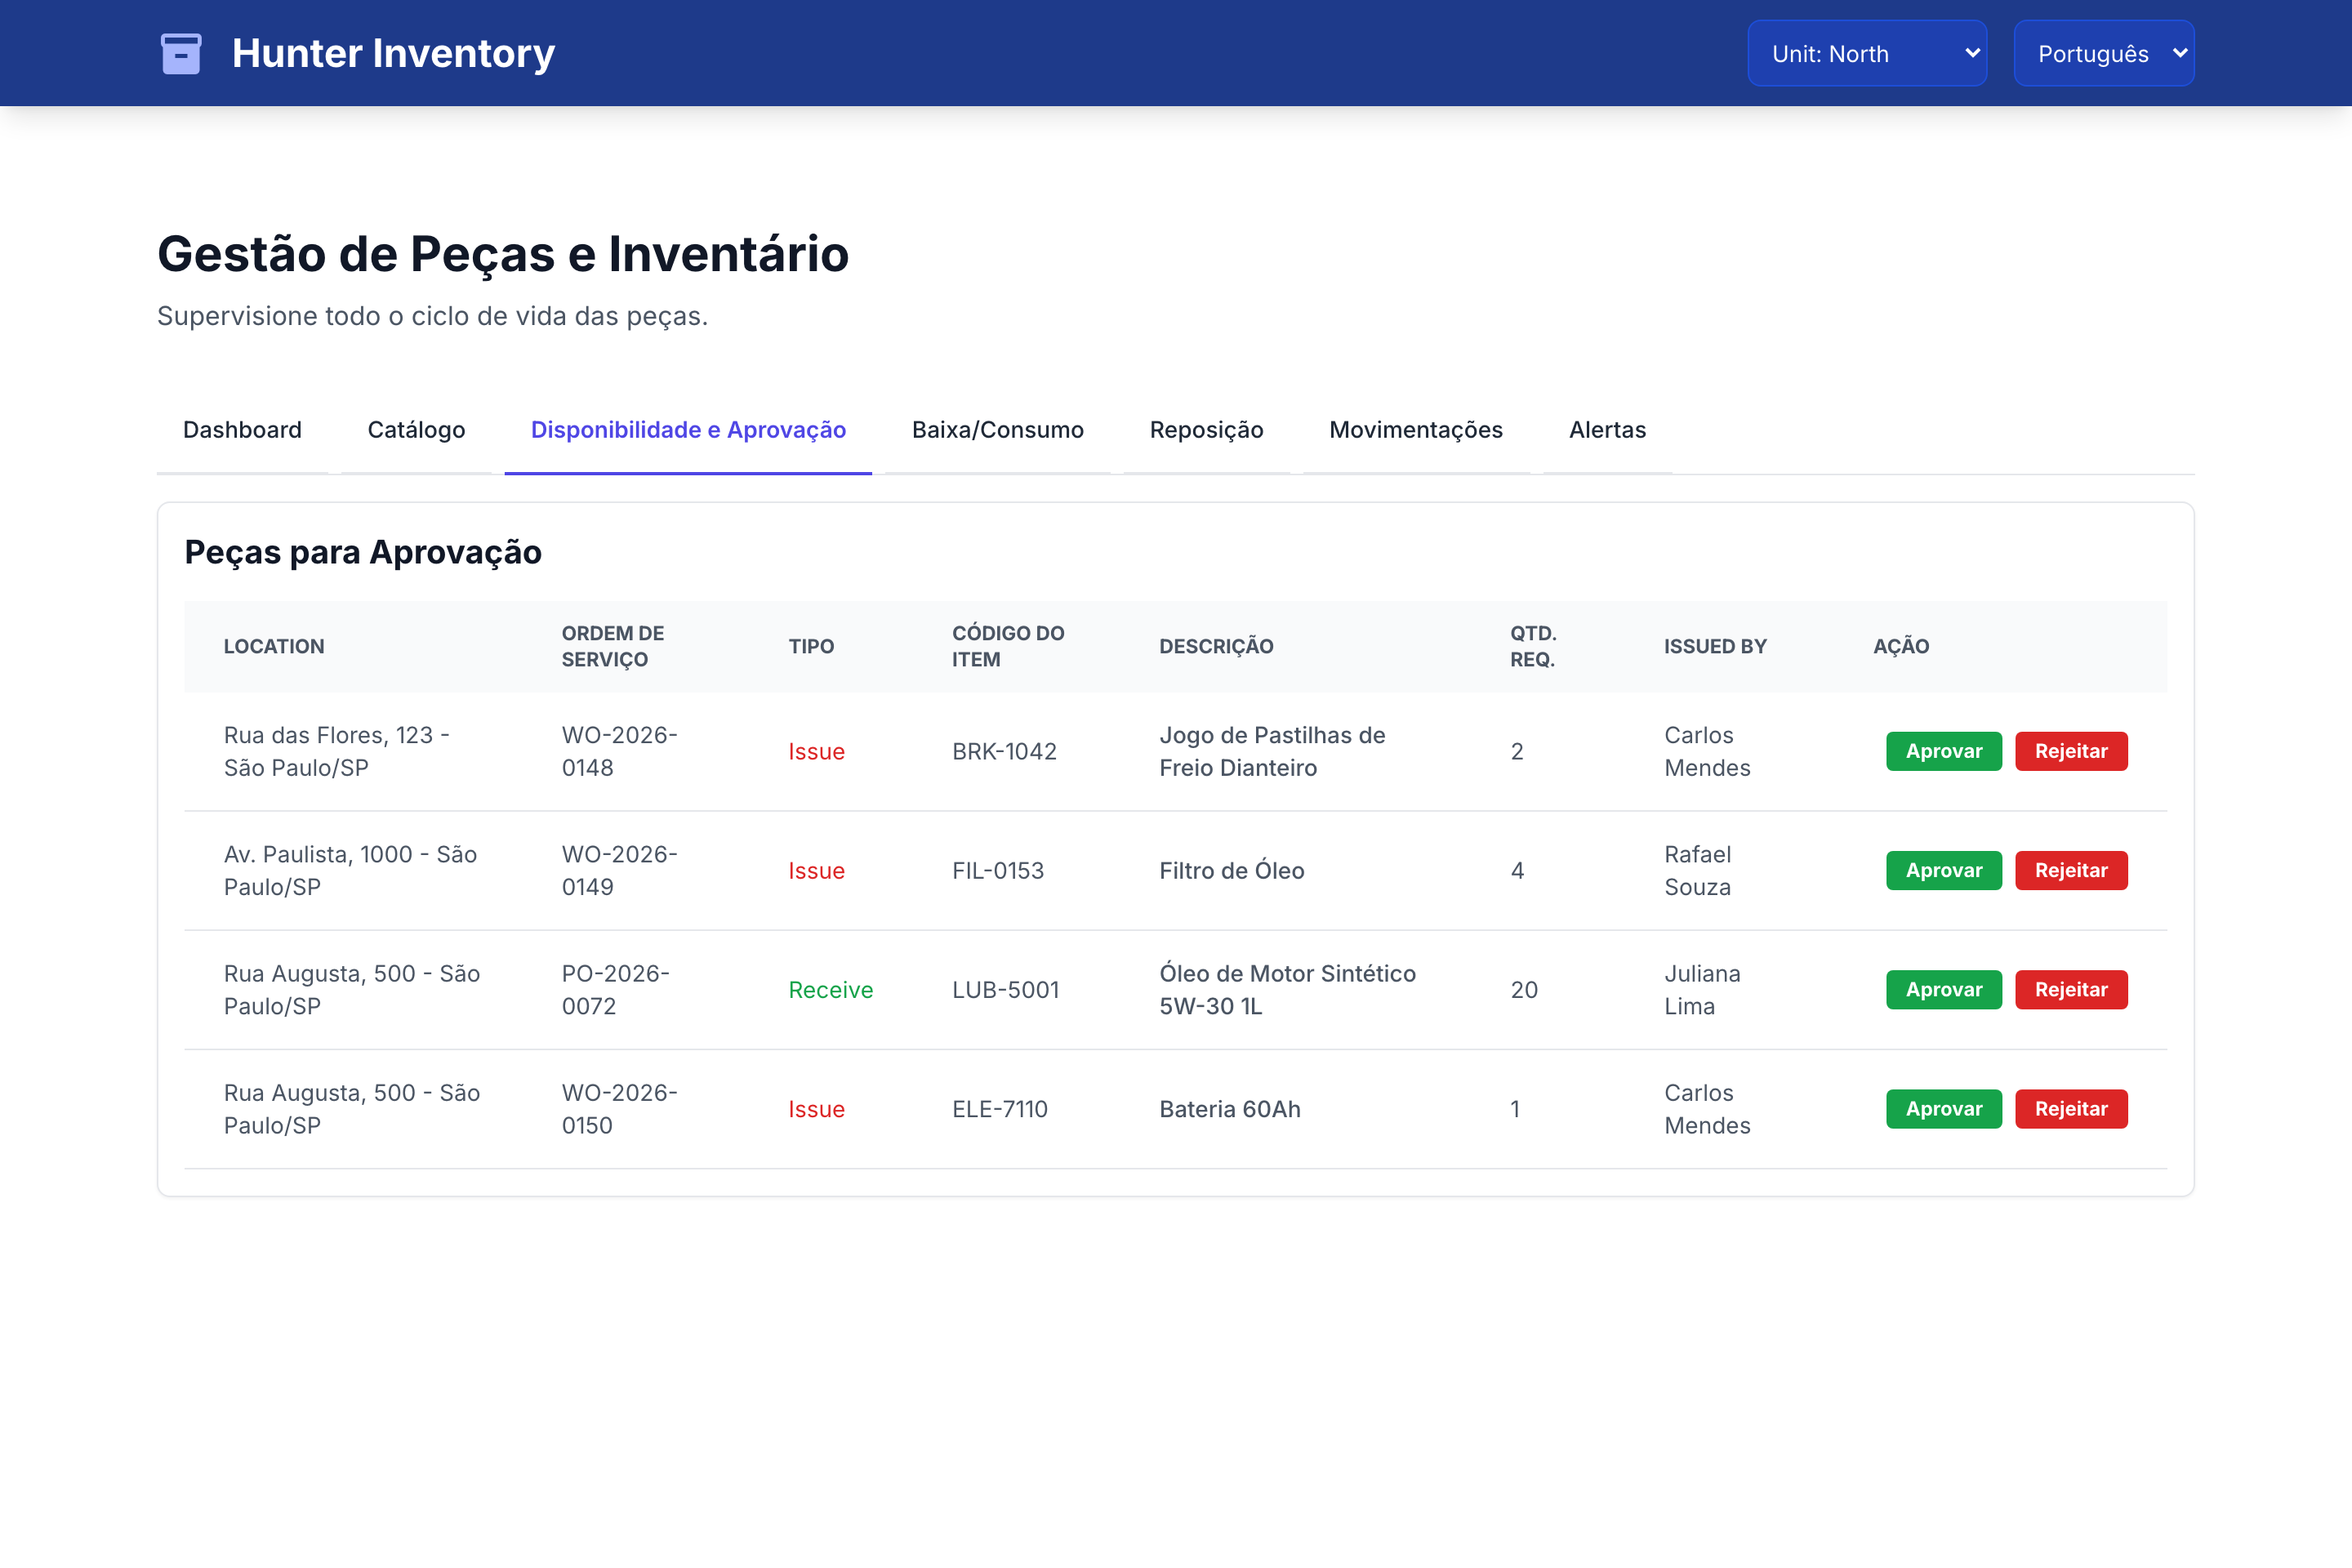This screenshot has height=1568, width=2352.
Task: Approve the FIL-0153 Filtro de Óleo request
Action: pyautogui.click(x=1943, y=870)
